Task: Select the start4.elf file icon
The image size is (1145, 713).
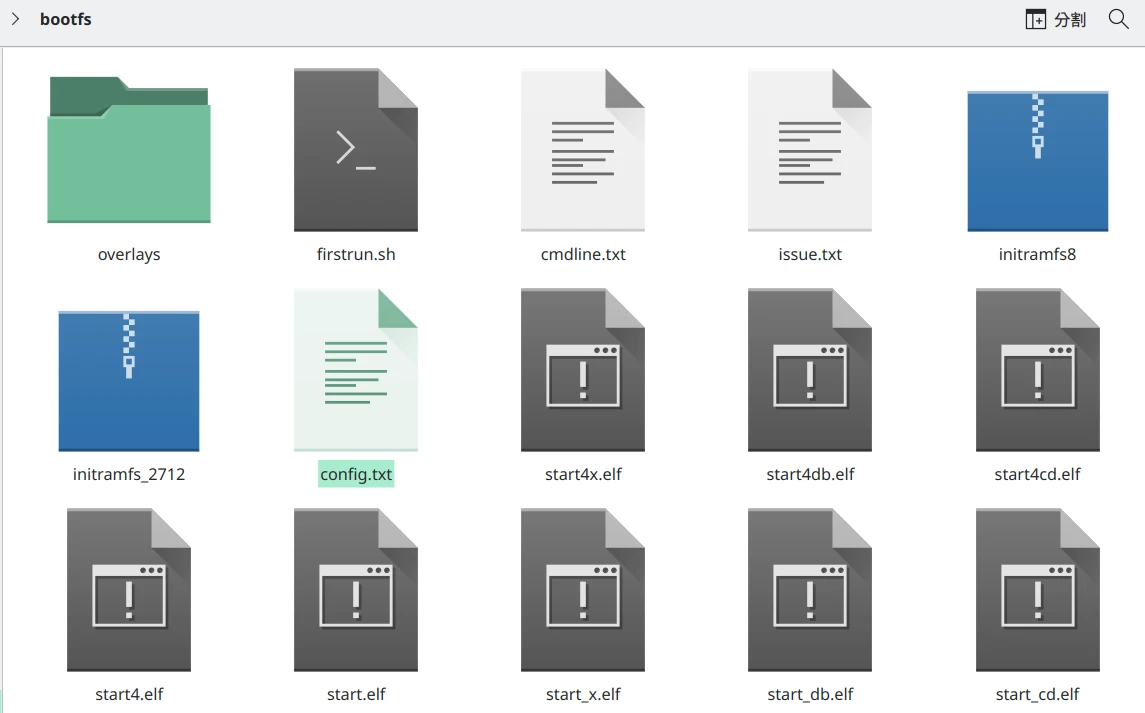Action: [129, 590]
